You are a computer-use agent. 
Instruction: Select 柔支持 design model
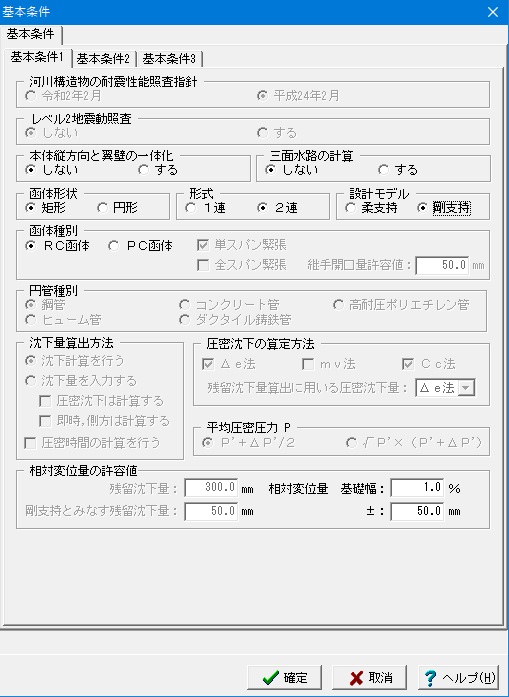pyautogui.click(x=372, y=208)
